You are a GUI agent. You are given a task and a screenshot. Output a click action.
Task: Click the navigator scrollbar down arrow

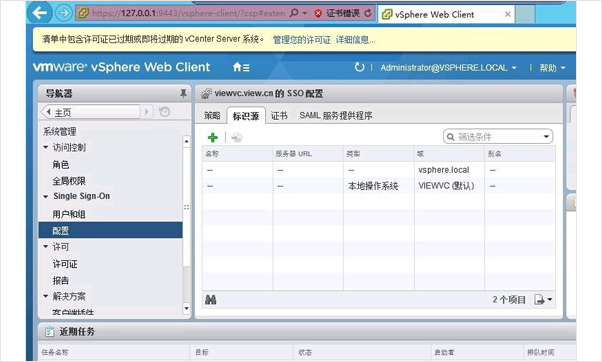(187, 308)
